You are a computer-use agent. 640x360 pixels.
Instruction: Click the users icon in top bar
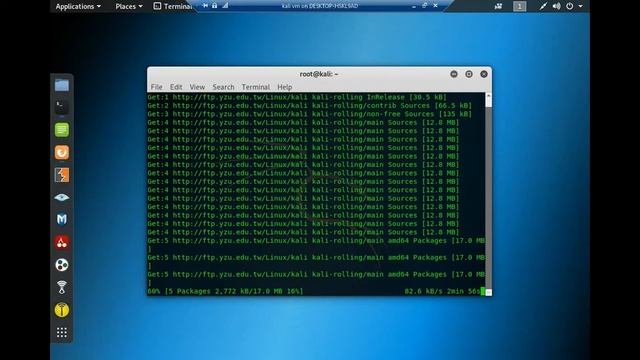point(498,6)
